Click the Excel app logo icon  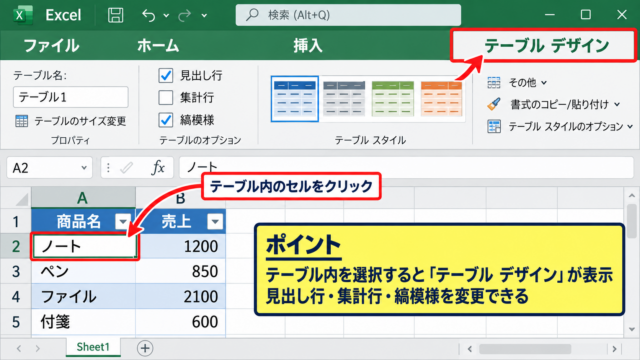[x=22, y=15]
